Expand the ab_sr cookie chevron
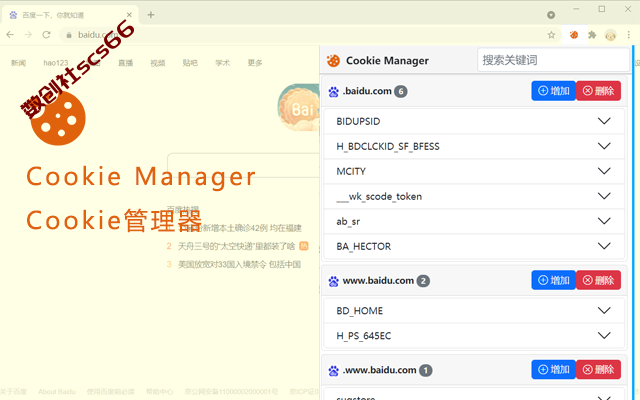 [604, 221]
